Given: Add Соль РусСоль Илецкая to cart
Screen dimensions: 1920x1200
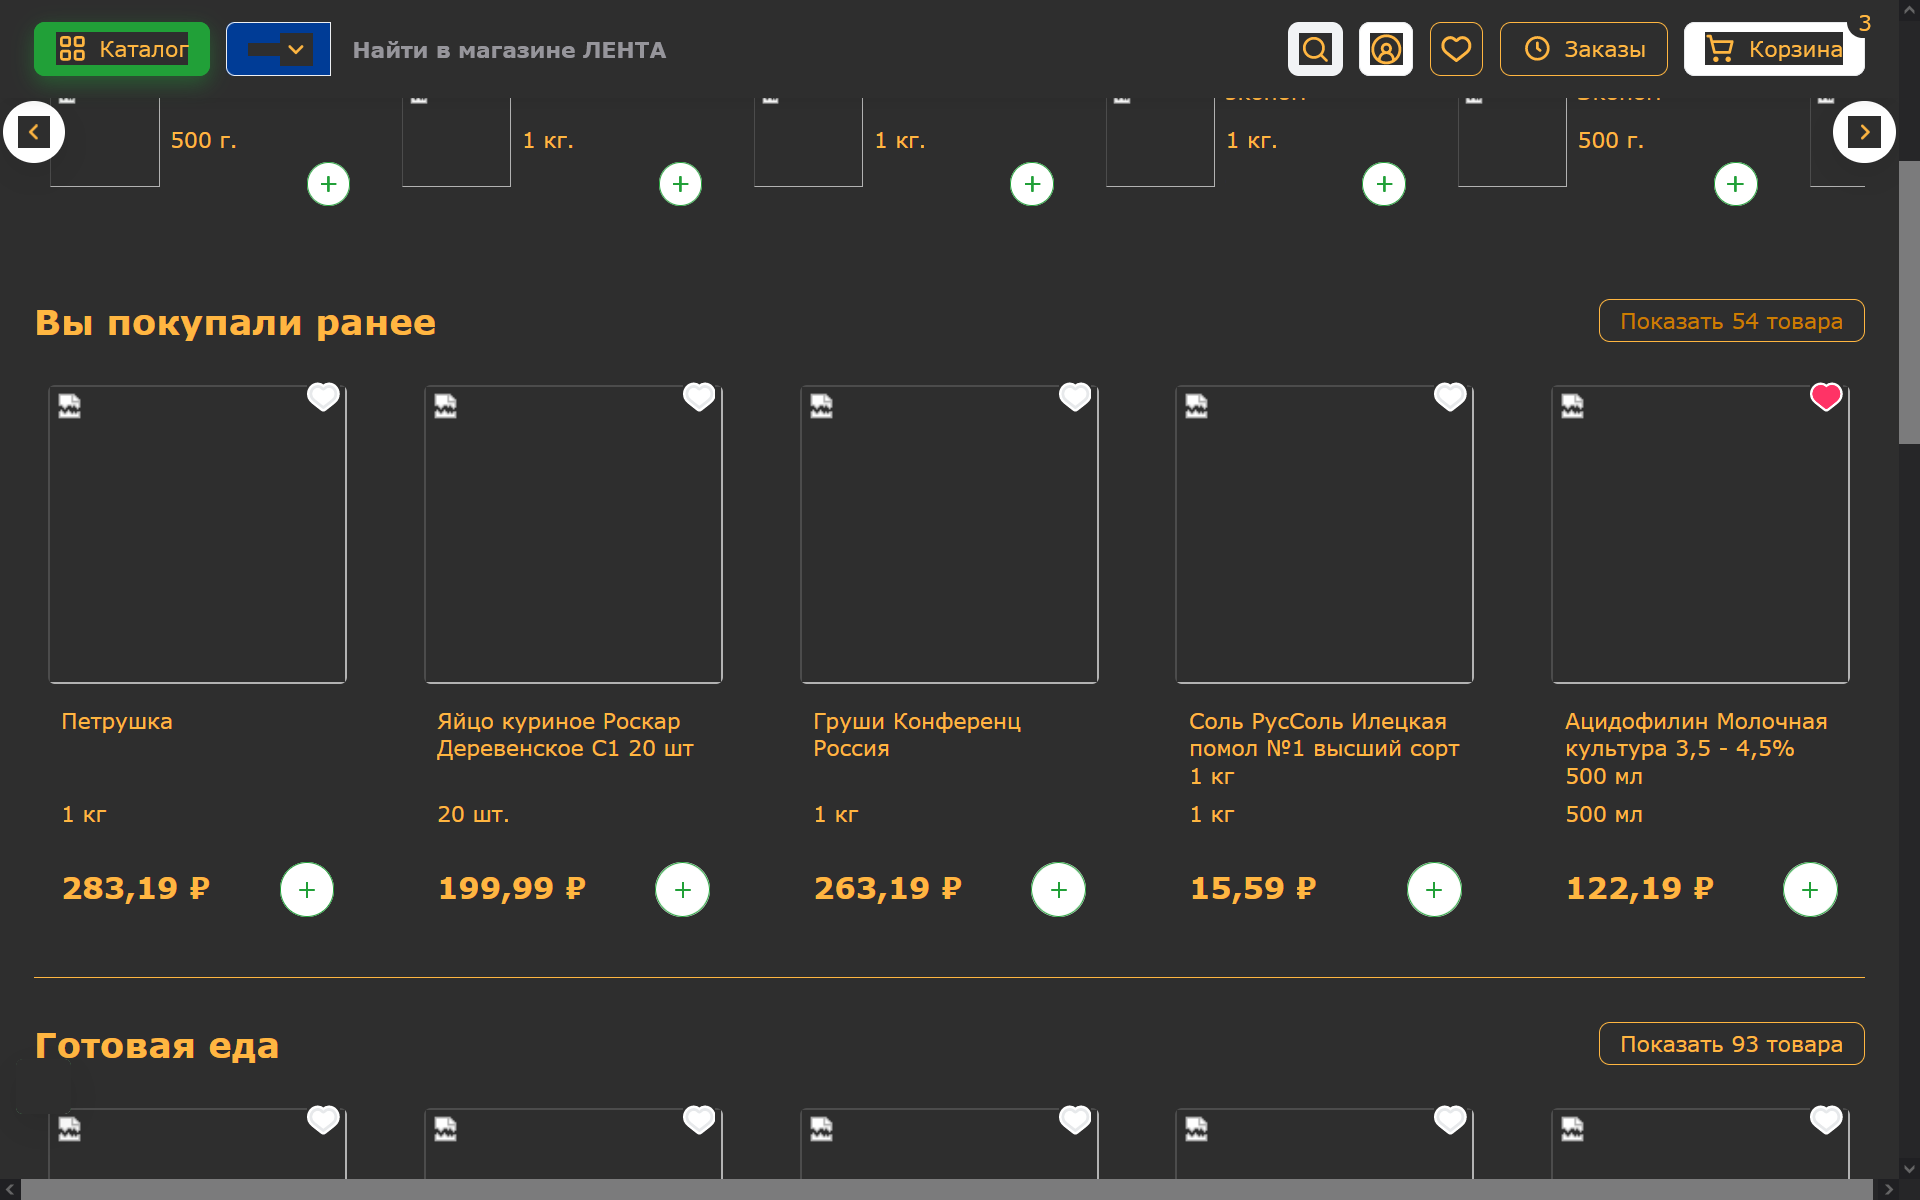Looking at the screenshot, I should 1434,889.
